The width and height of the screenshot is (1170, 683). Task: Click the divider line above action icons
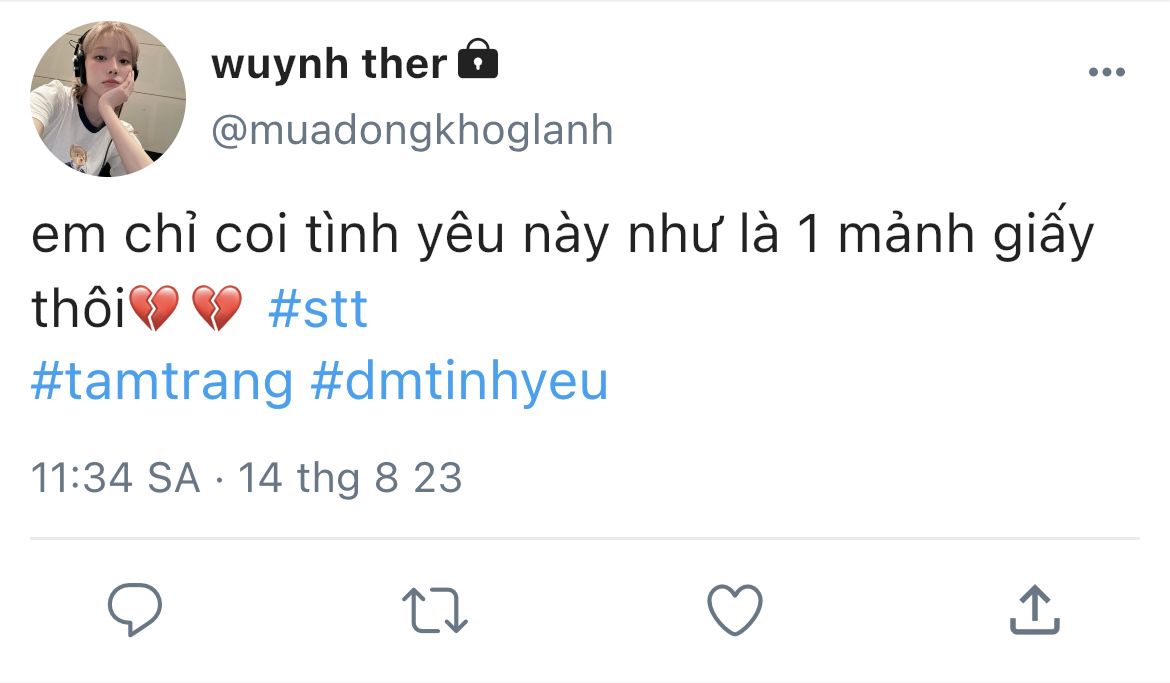[x=584, y=539]
